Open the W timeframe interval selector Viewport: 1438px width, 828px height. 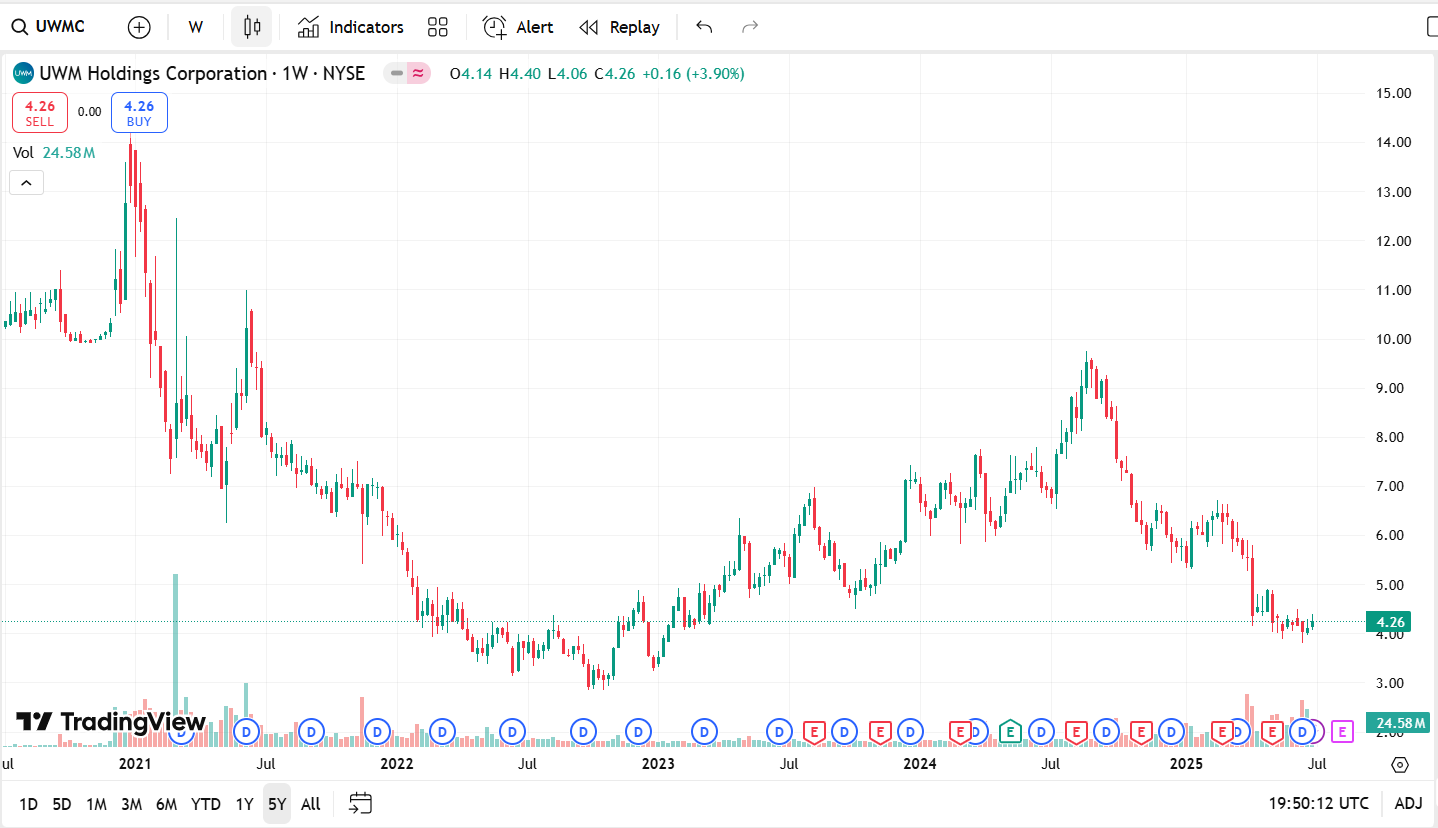click(196, 27)
